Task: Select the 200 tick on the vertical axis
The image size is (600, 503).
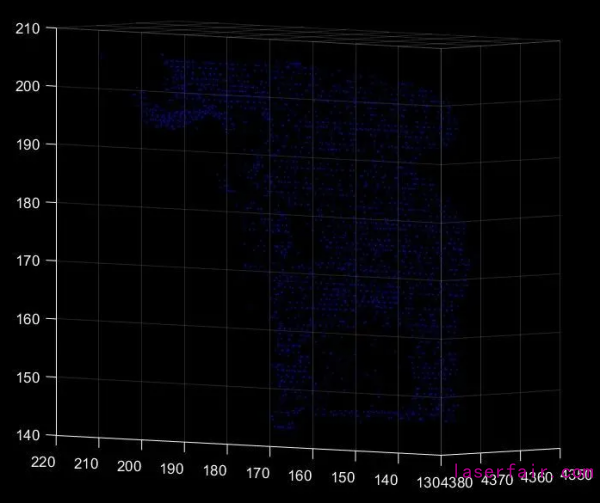Action: pyautogui.click(x=27, y=86)
